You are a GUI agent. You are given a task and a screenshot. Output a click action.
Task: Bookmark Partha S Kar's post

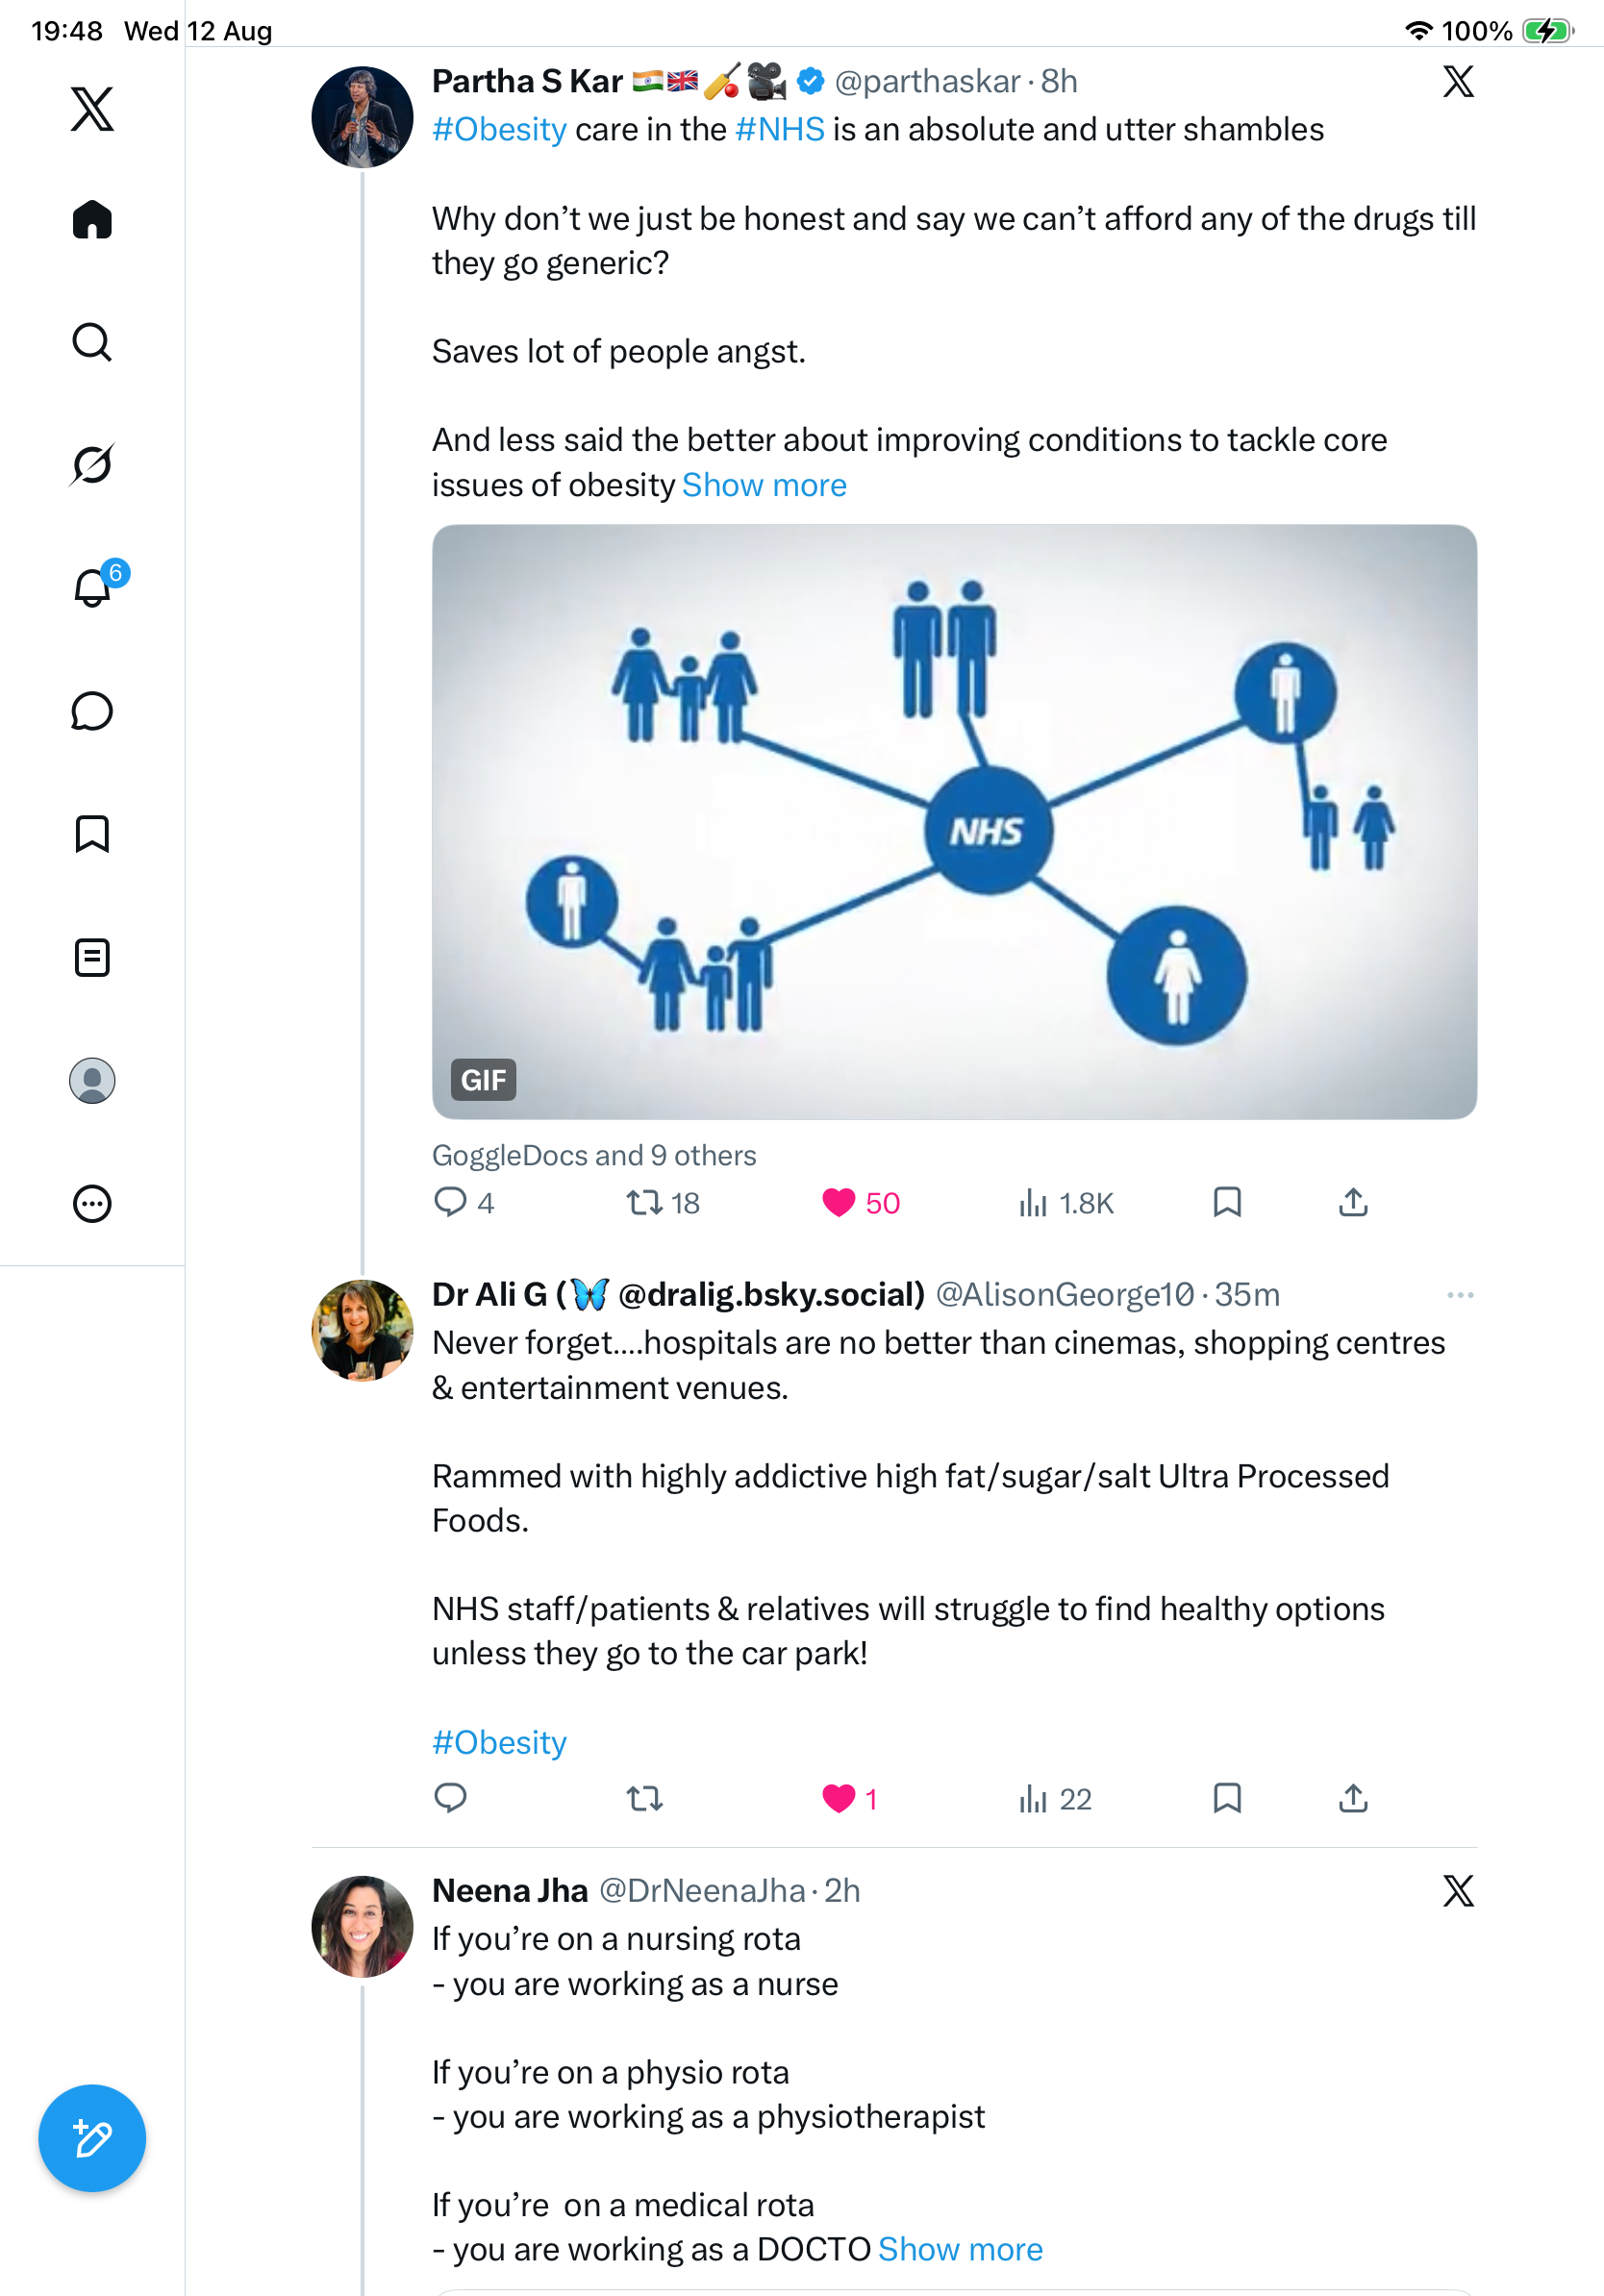click(x=1227, y=1202)
